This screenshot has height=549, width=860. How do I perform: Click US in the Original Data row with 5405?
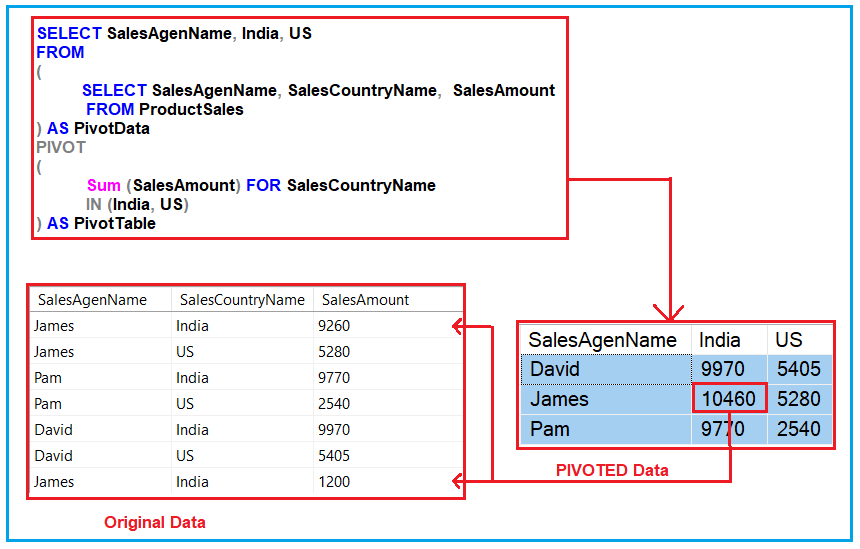[185, 456]
